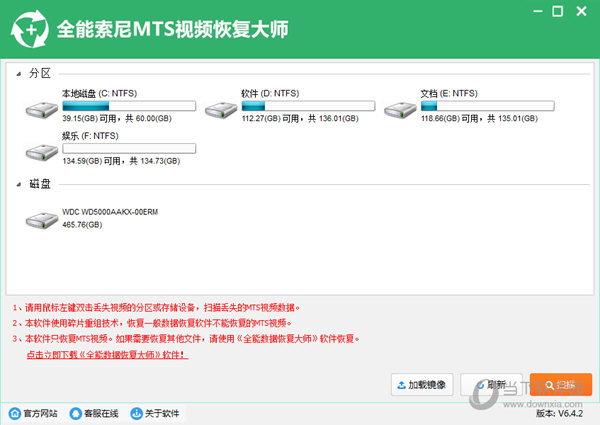
Task: Minimize the application window
Action: point(538,11)
